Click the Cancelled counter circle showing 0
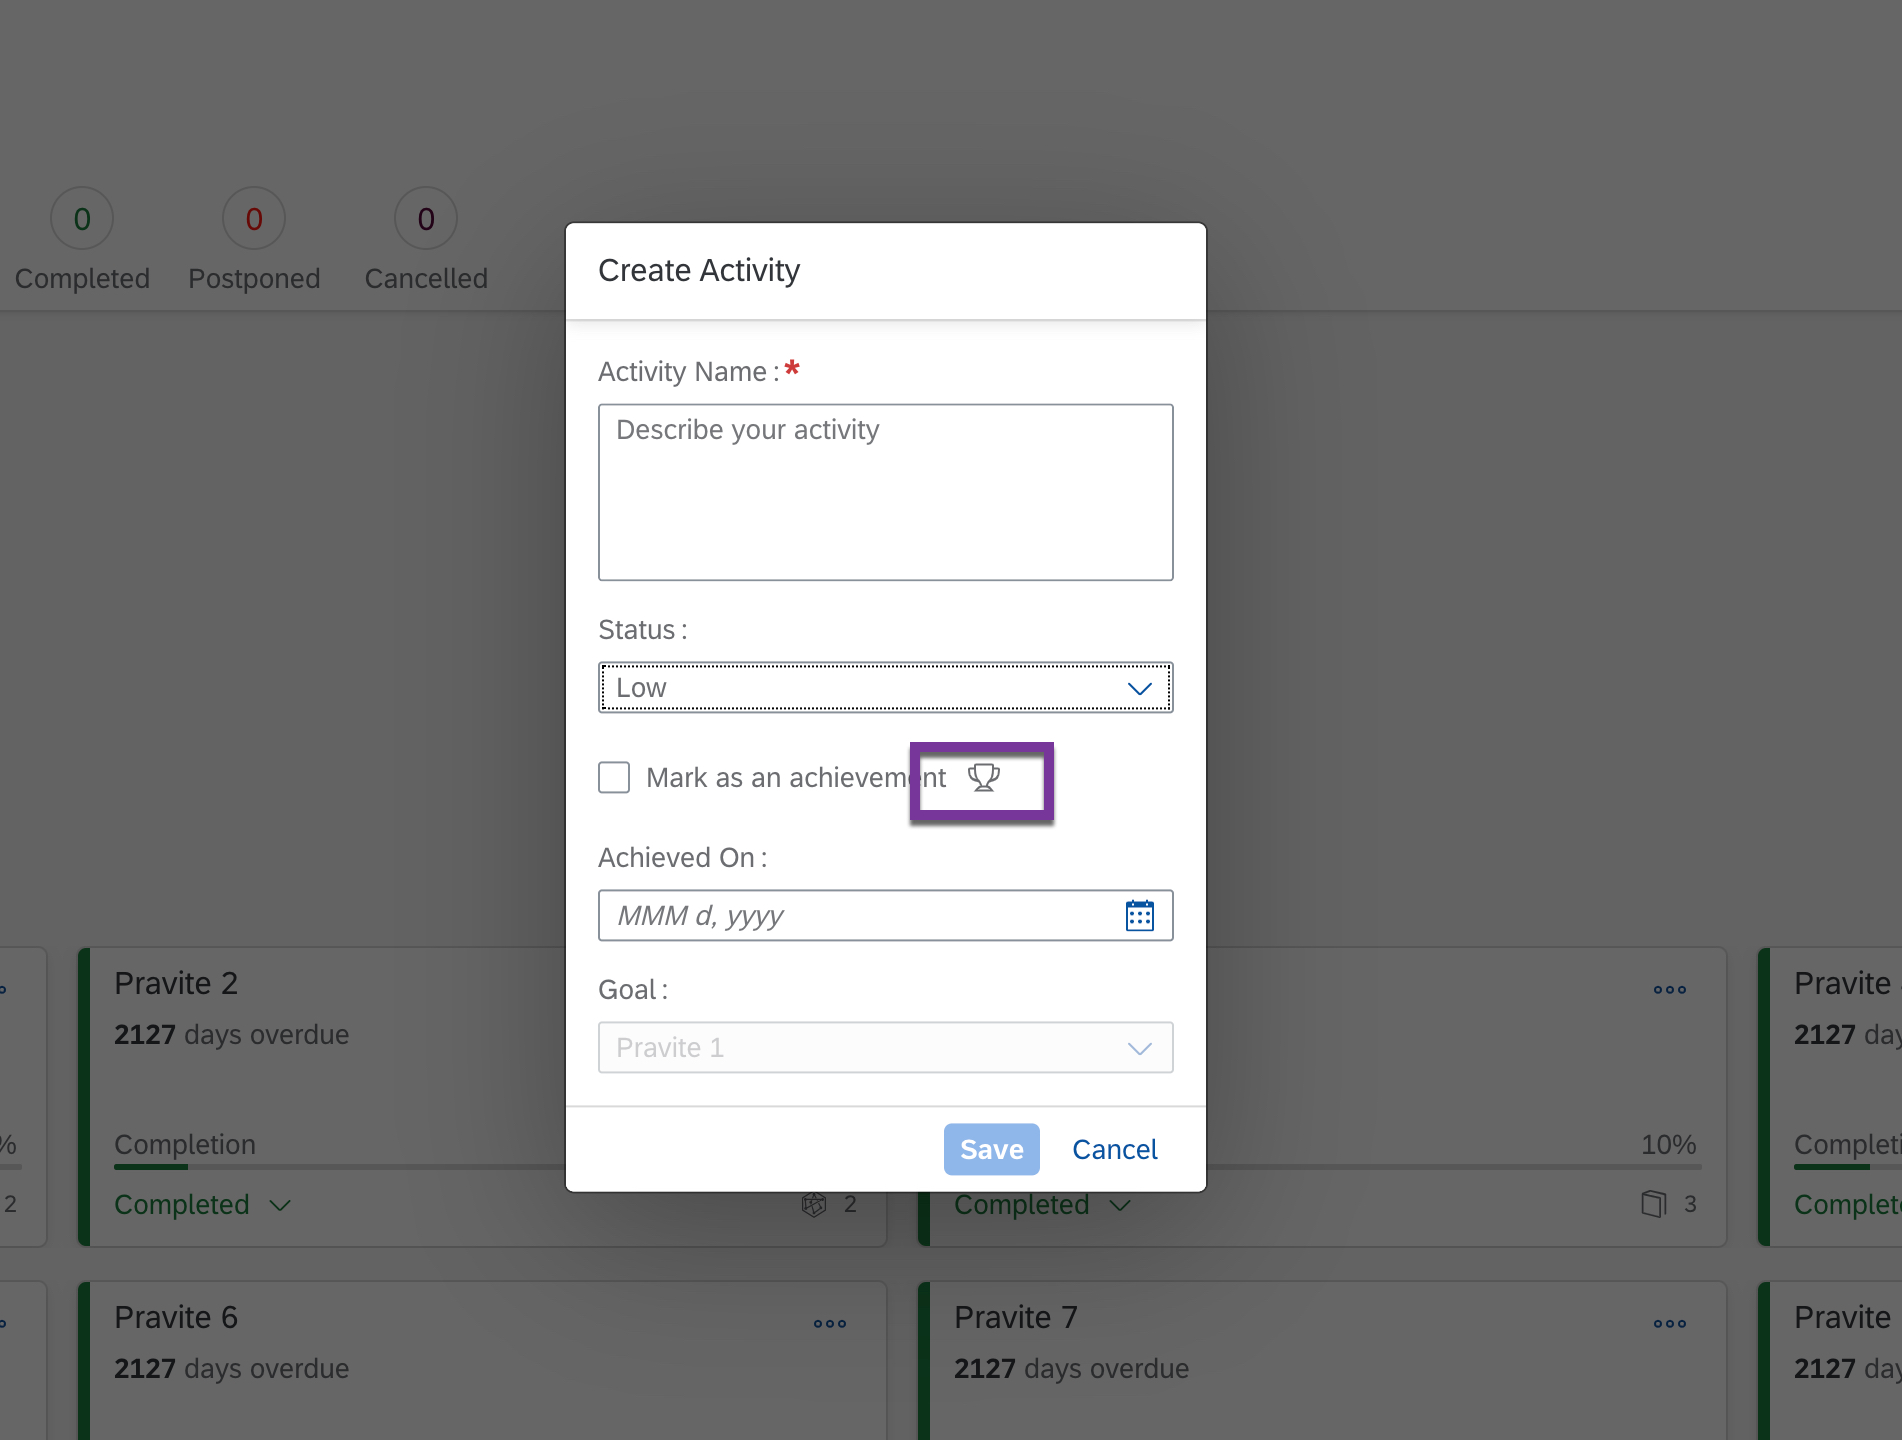 click(425, 218)
